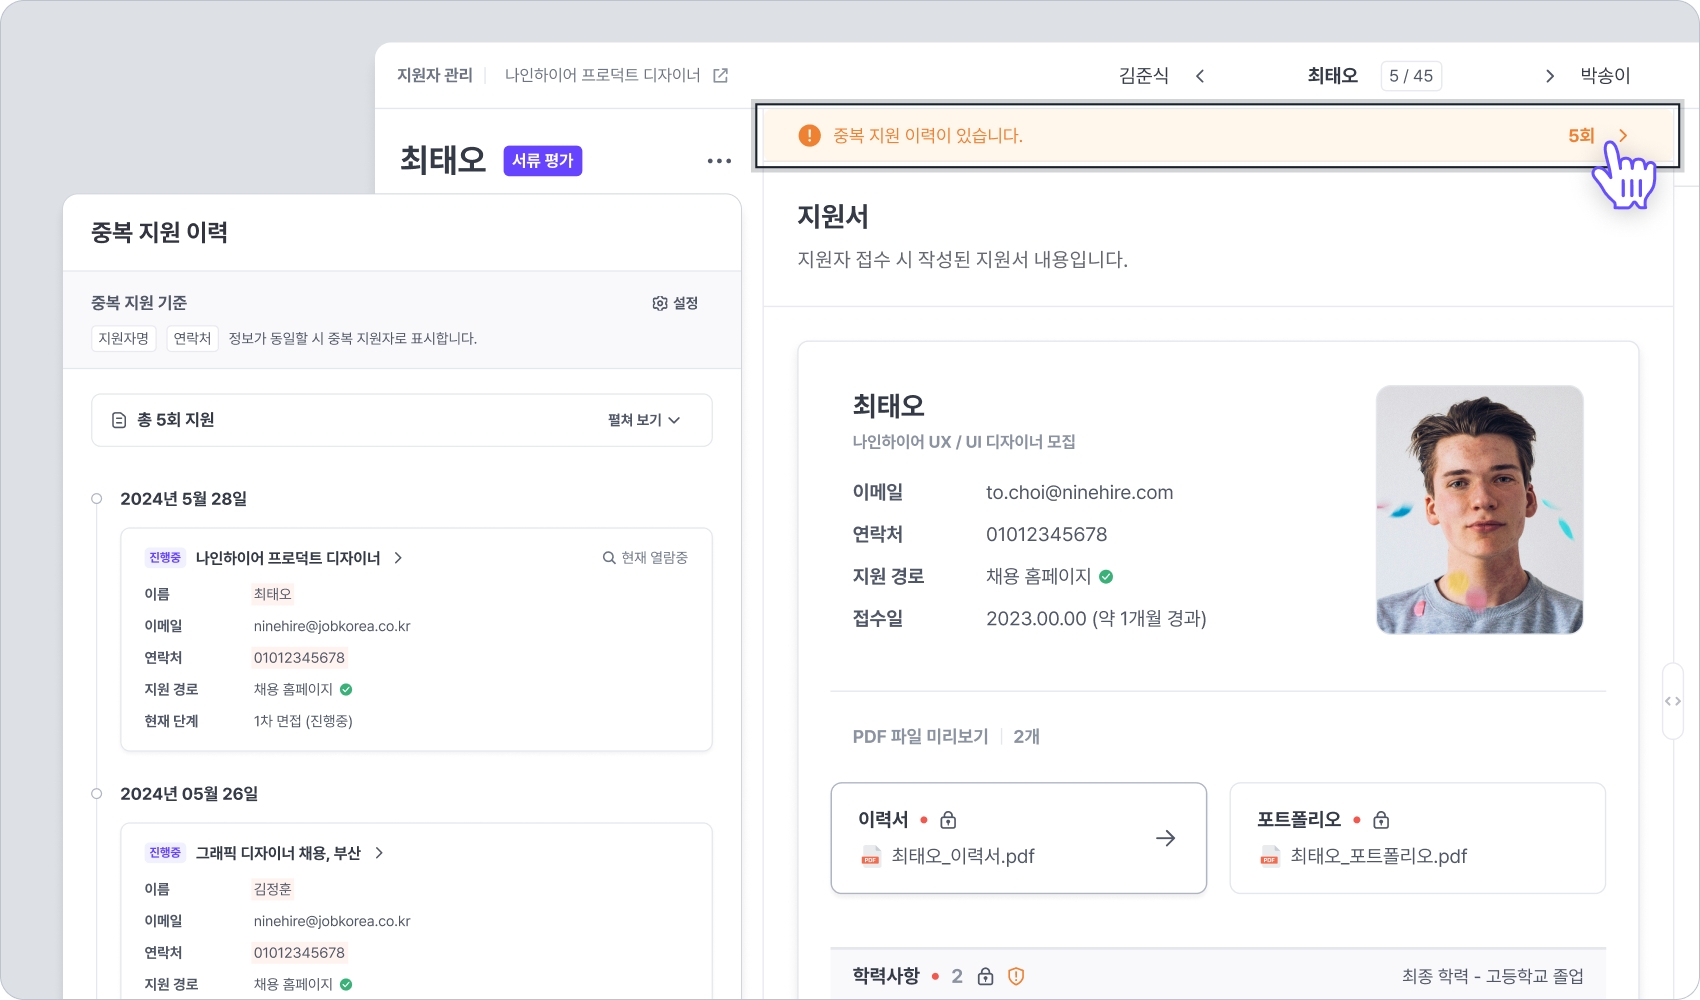This screenshot has width=1700, height=1000.
Task: Open duplicate history via chevron beside 5회
Action: [x=1623, y=135]
